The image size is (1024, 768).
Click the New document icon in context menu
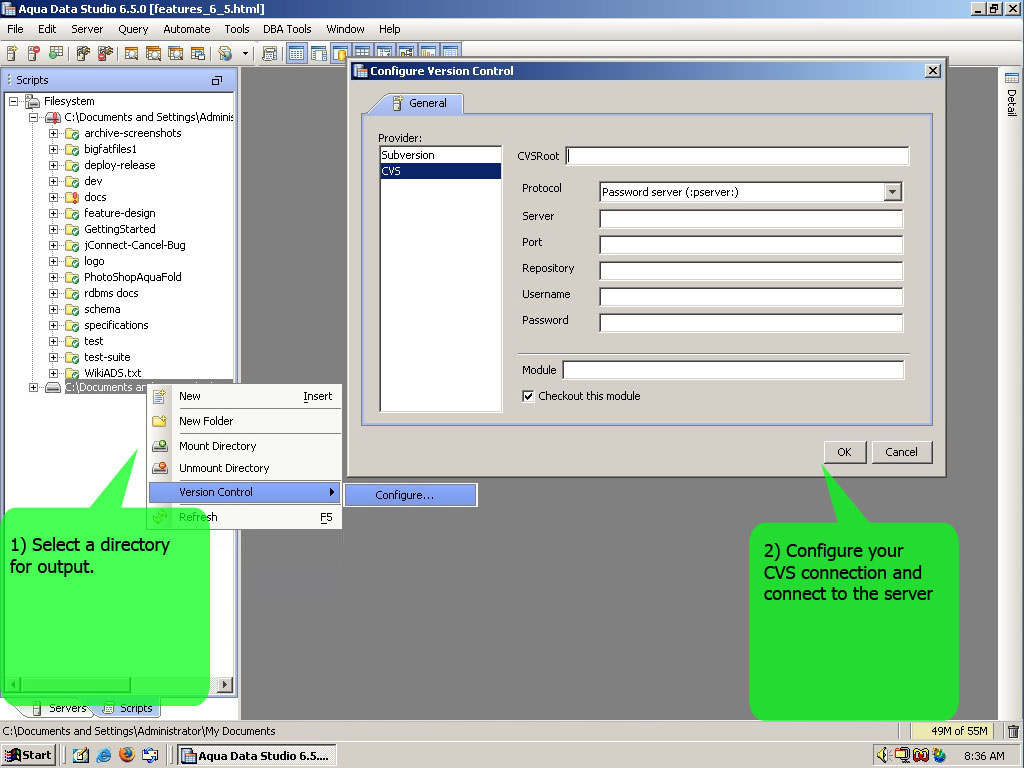tap(159, 396)
